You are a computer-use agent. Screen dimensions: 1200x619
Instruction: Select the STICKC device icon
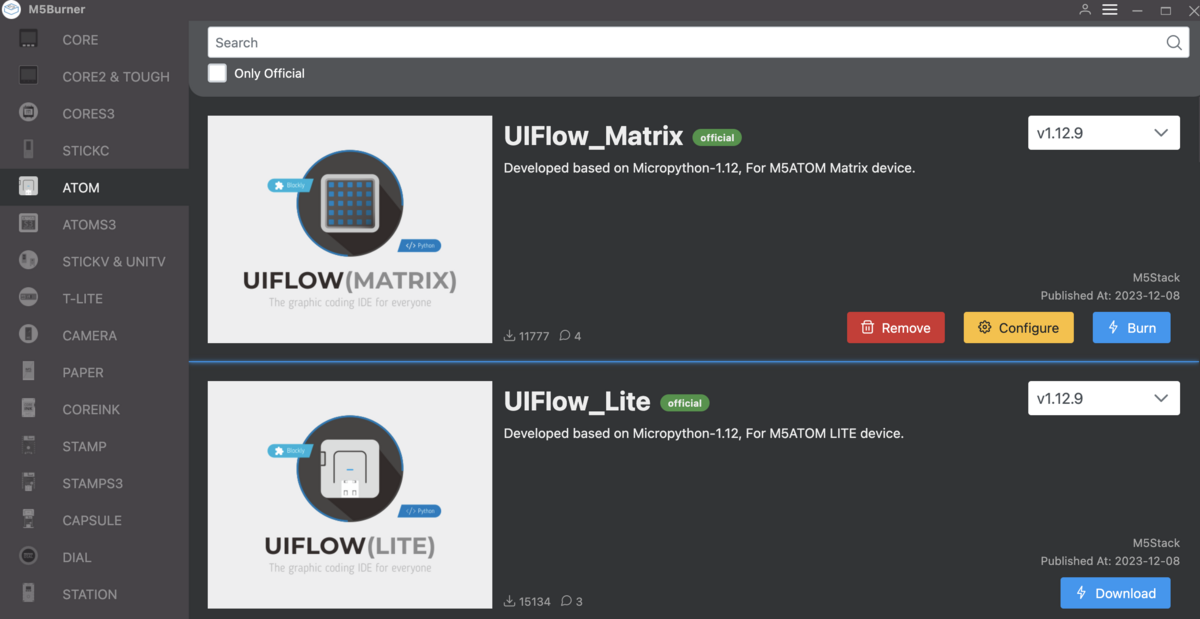coord(29,150)
